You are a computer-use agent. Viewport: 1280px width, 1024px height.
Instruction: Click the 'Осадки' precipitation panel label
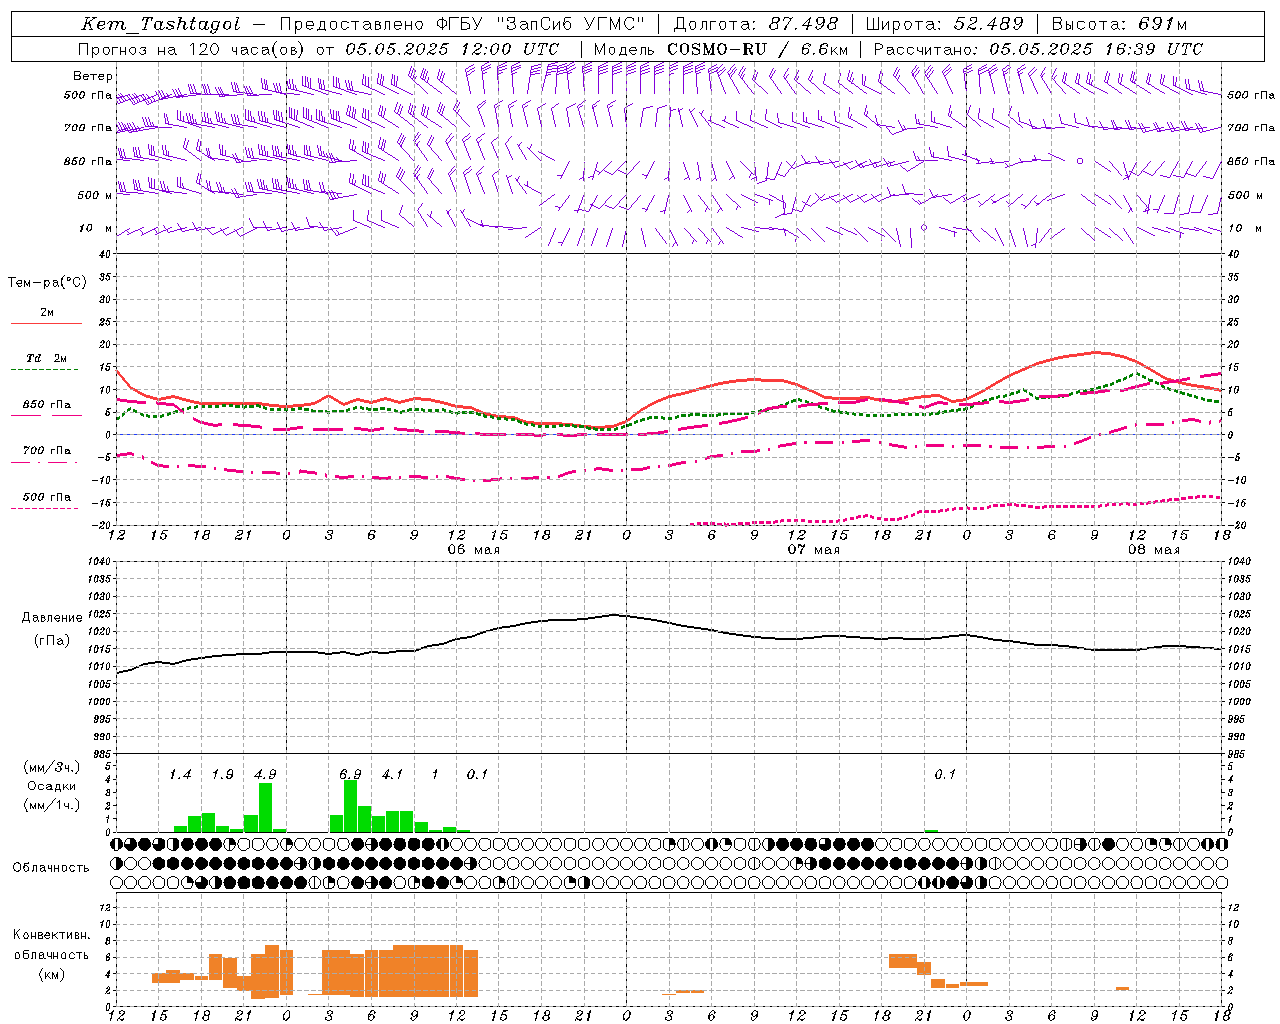tap(51, 786)
